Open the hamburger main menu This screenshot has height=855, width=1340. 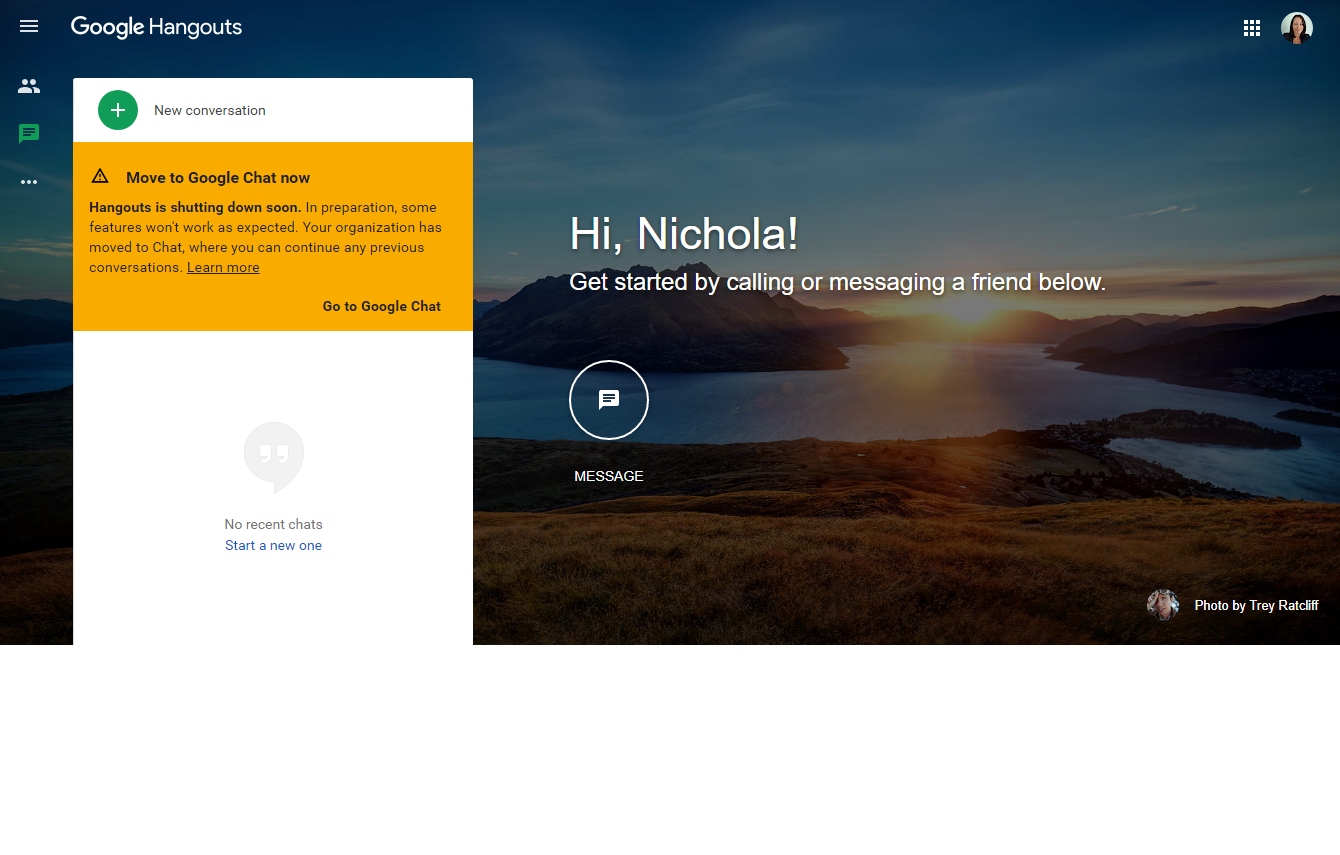coord(29,27)
